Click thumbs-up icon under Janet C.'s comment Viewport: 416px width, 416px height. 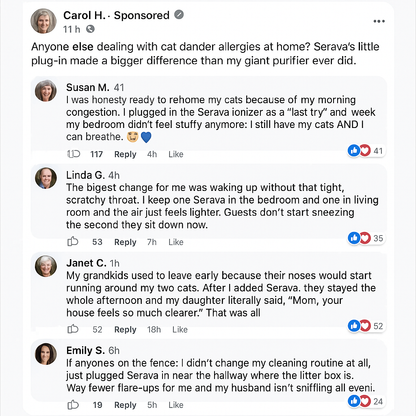(x=73, y=329)
